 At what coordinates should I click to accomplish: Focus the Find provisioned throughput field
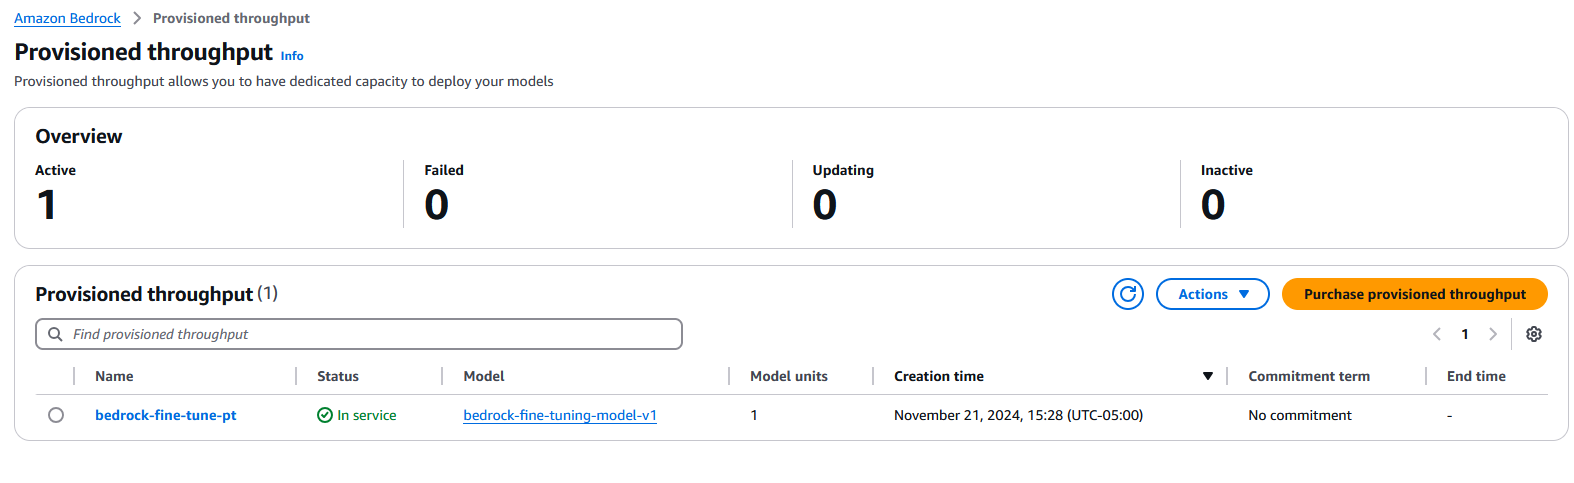click(x=370, y=334)
